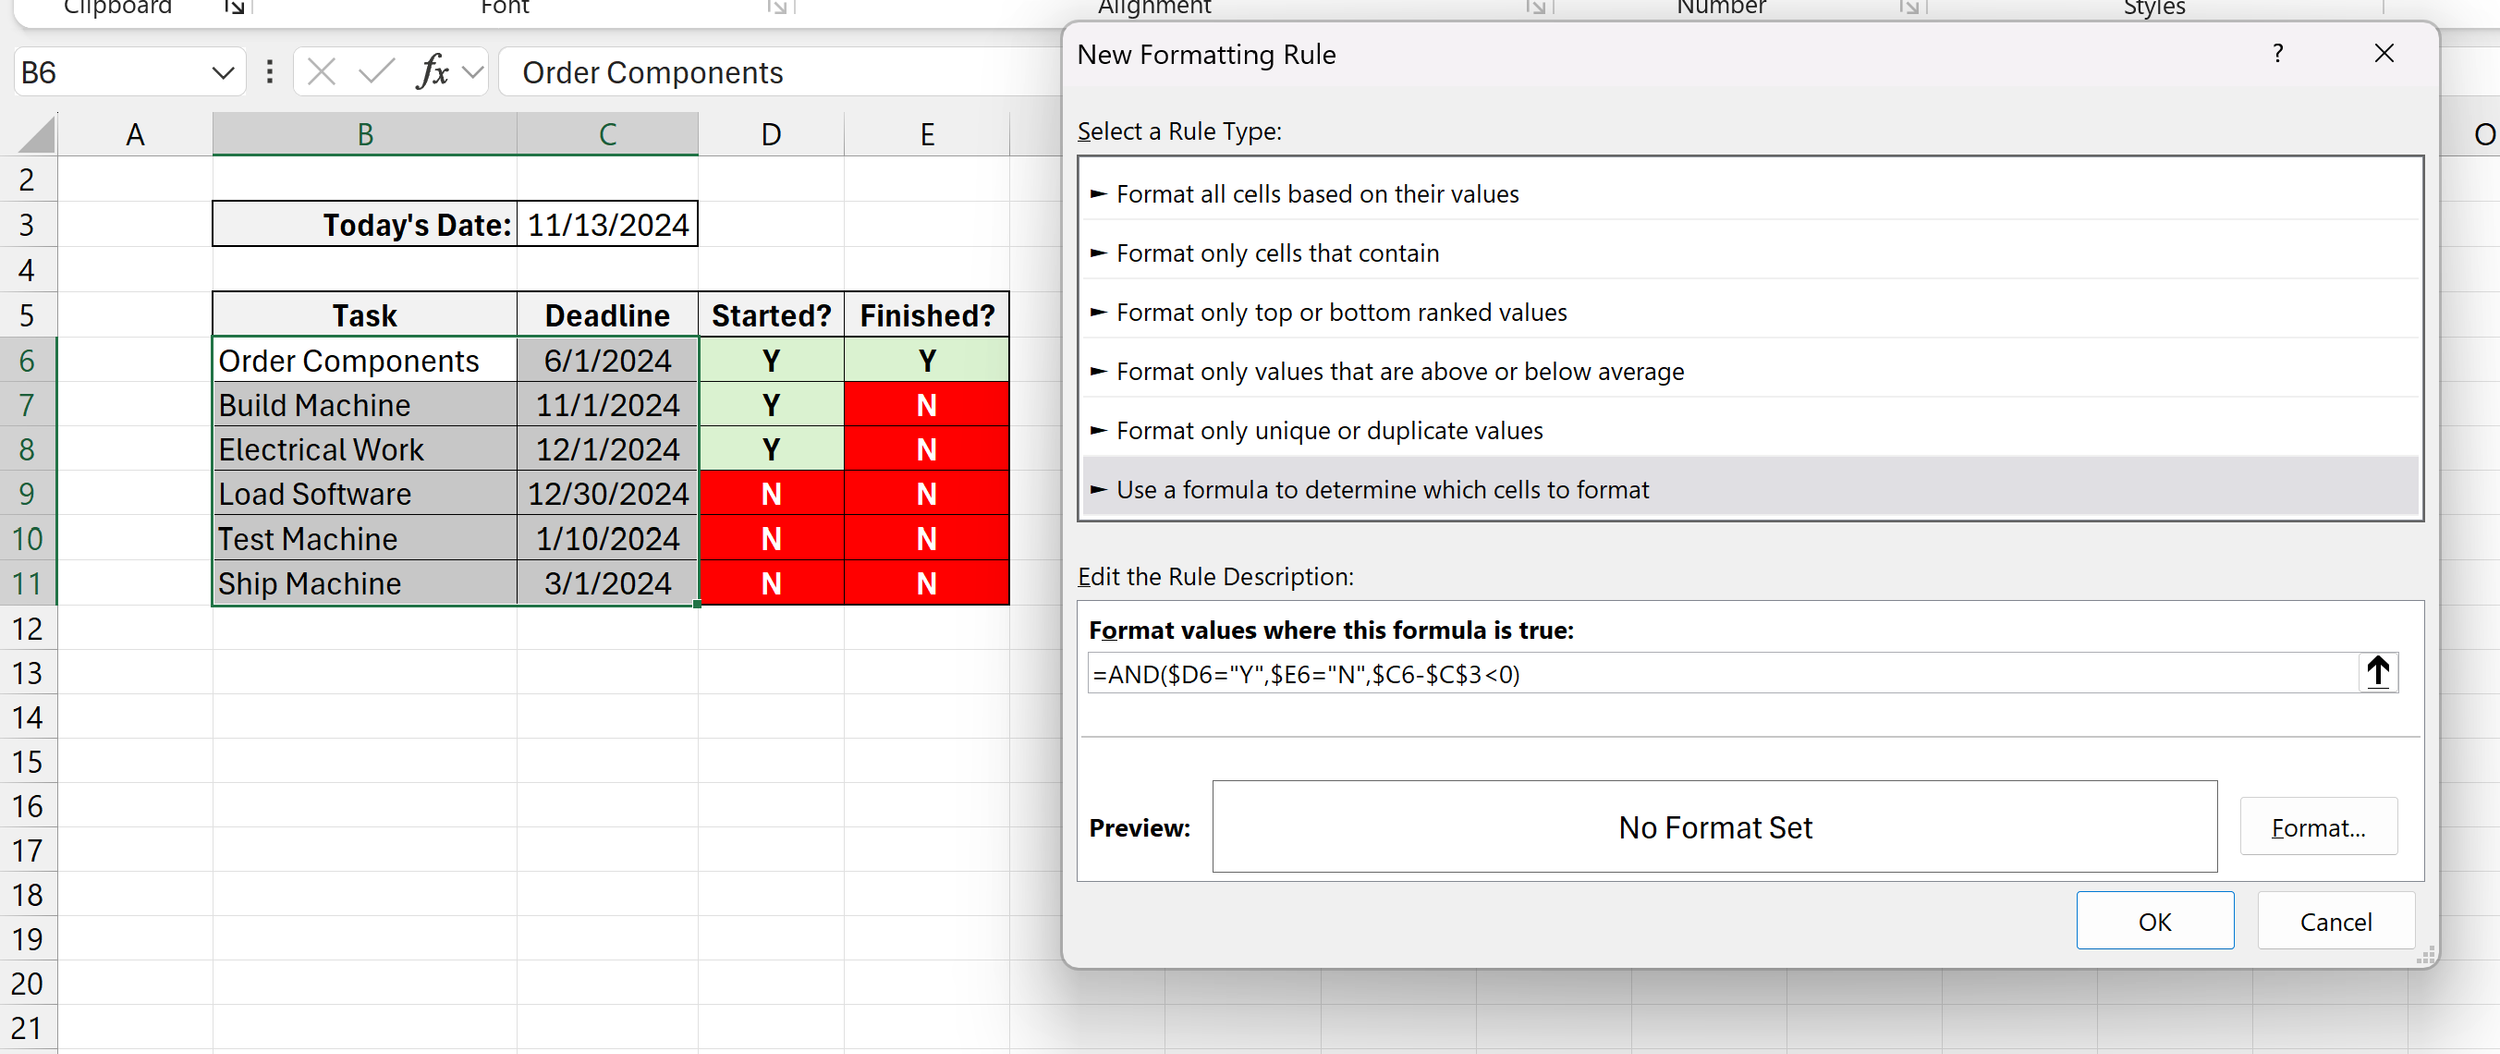Click the Cancel (X) icon in formula bar
Image resolution: width=2500 pixels, height=1054 pixels.
[x=321, y=71]
